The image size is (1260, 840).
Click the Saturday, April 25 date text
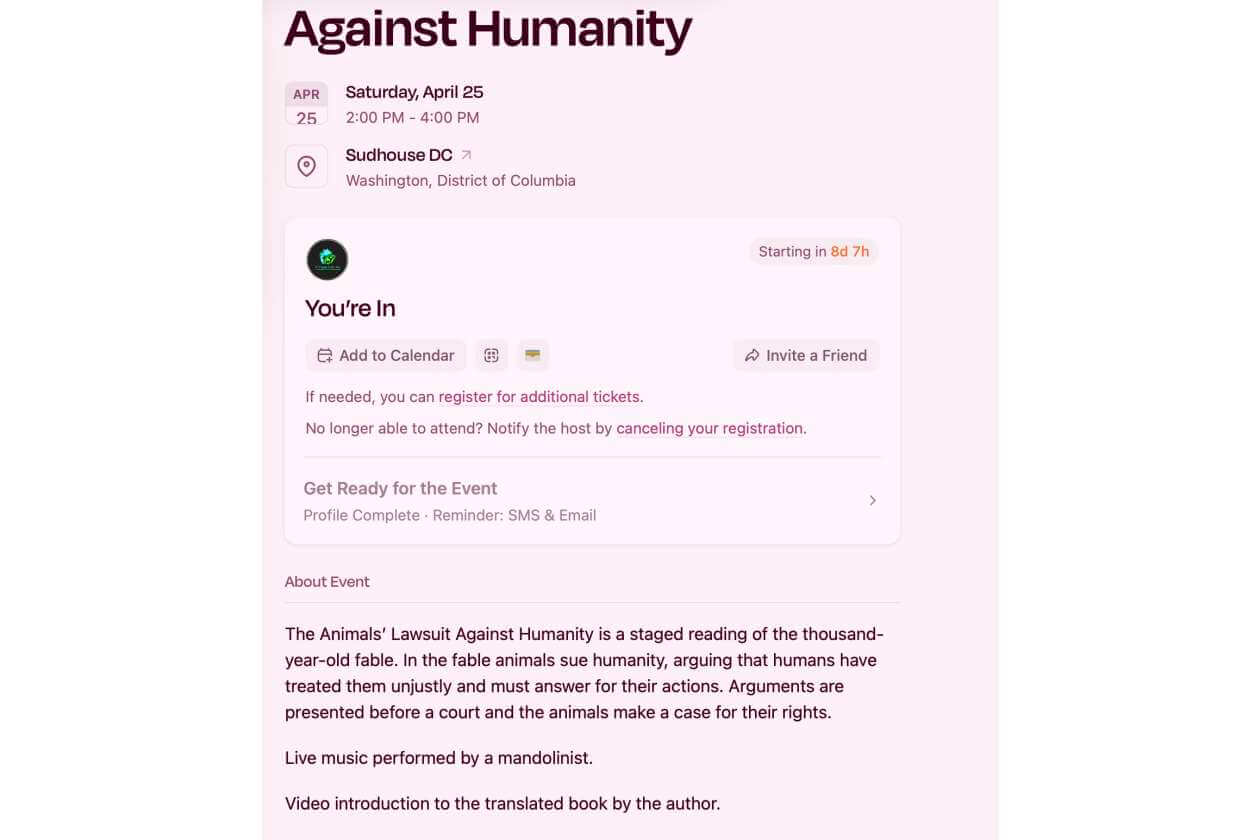(x=414, y=92)
